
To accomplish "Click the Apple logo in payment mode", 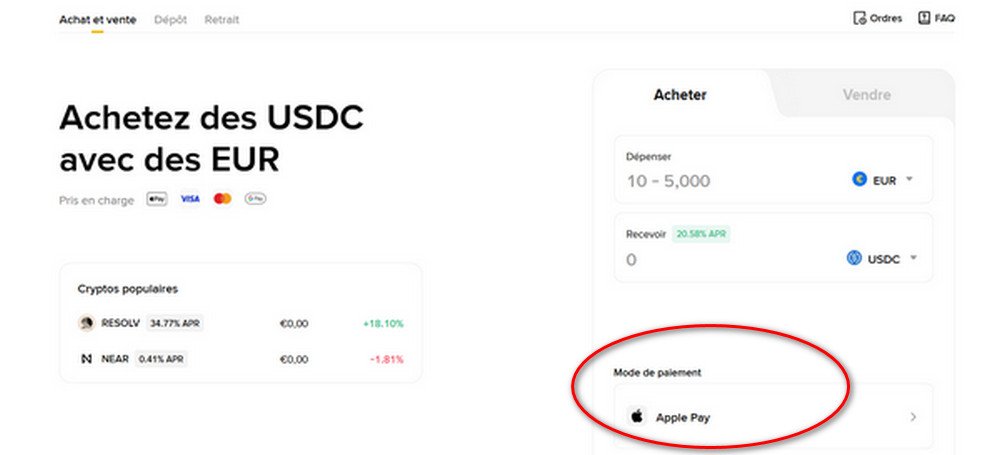I will 636,417.
